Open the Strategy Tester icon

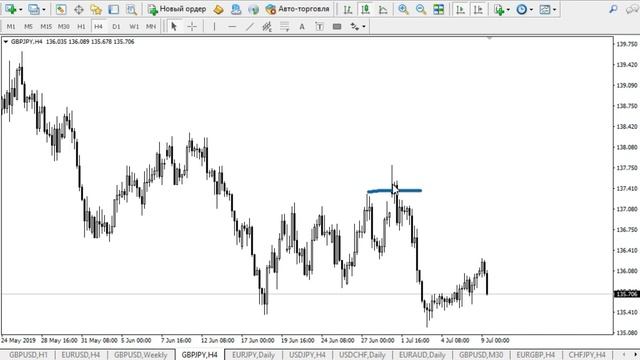click(x=131, y=9)
